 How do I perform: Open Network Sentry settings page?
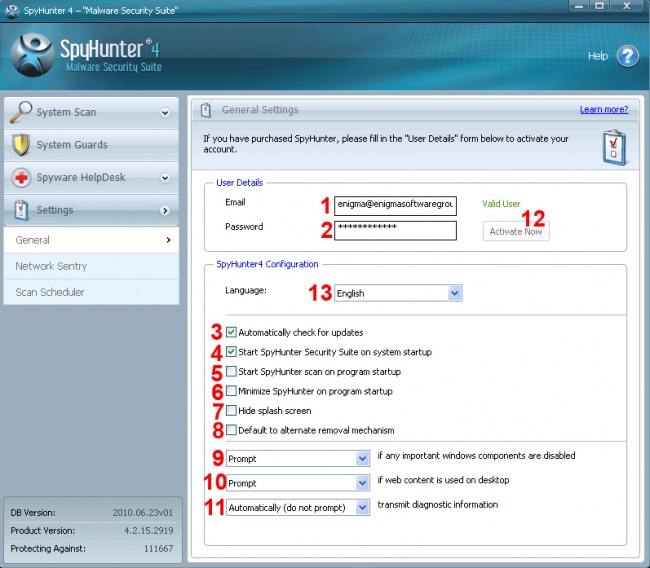pos(51,266)
